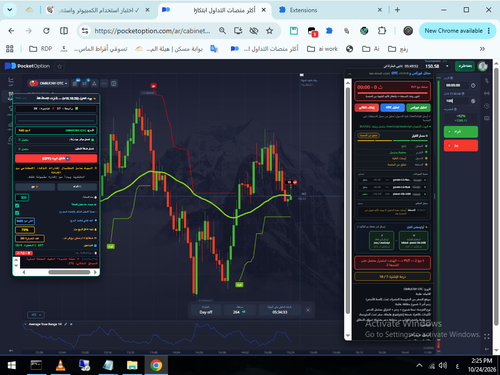Image resolution: width=500 pixels, height=375 pixels.
Task: Switch to the Extensions tab
Action: coord(331,10)
